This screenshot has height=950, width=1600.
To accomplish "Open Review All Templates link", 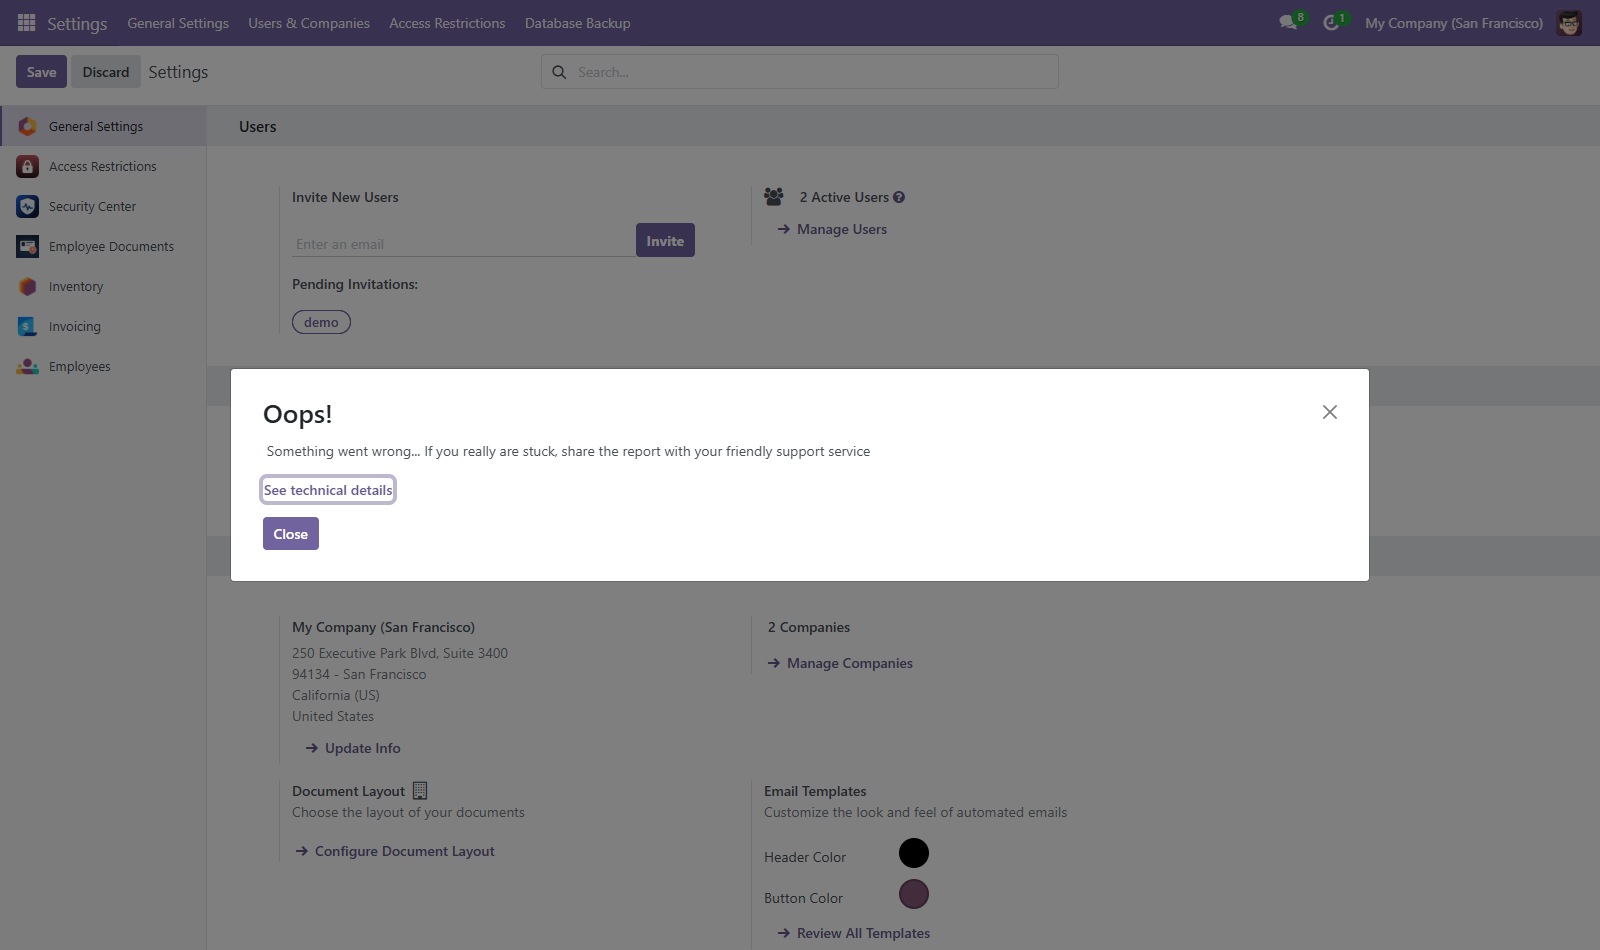I will (853, 933).
